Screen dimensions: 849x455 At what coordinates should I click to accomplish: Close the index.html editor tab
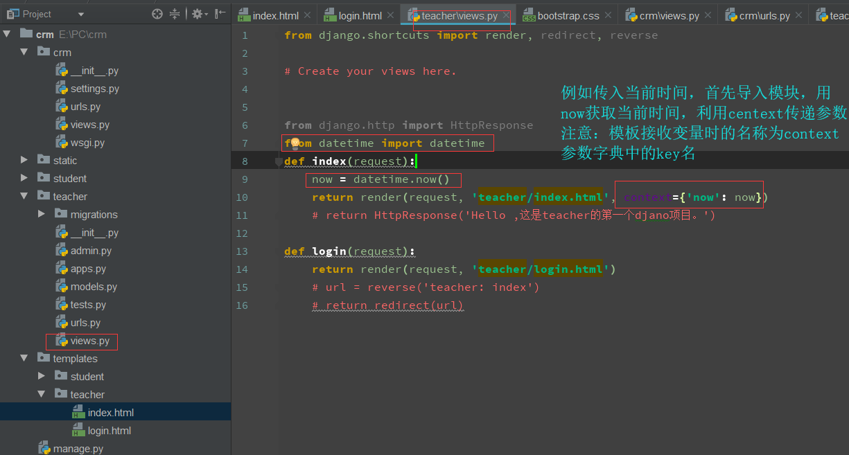click(x=307, y=16)
